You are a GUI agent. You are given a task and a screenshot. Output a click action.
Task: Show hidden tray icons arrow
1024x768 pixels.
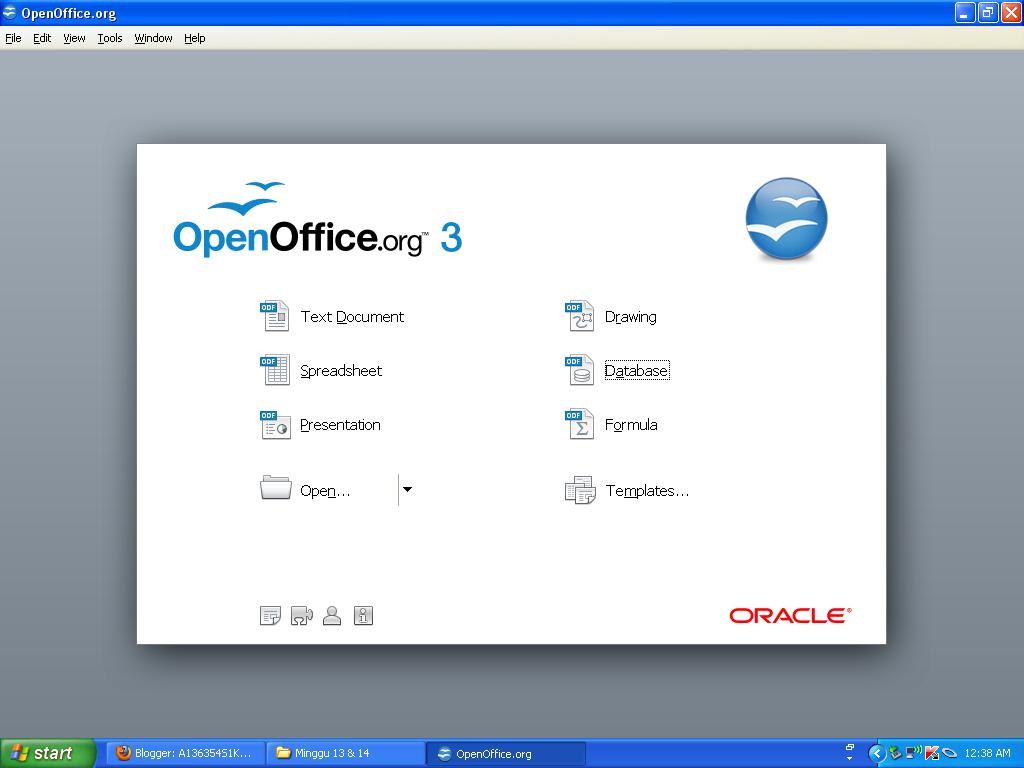877,753
